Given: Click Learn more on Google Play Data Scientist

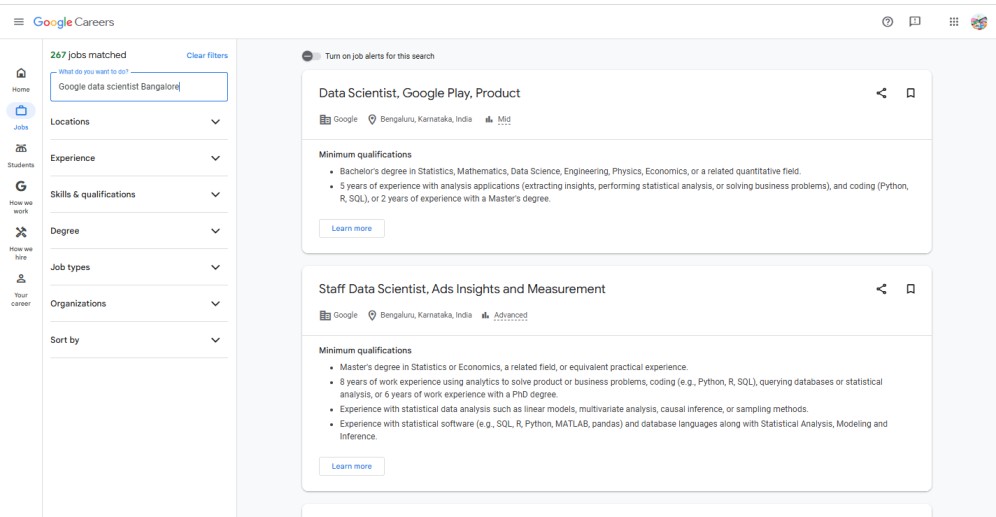Looking at the screenshot, I should (x=351, y=228).
